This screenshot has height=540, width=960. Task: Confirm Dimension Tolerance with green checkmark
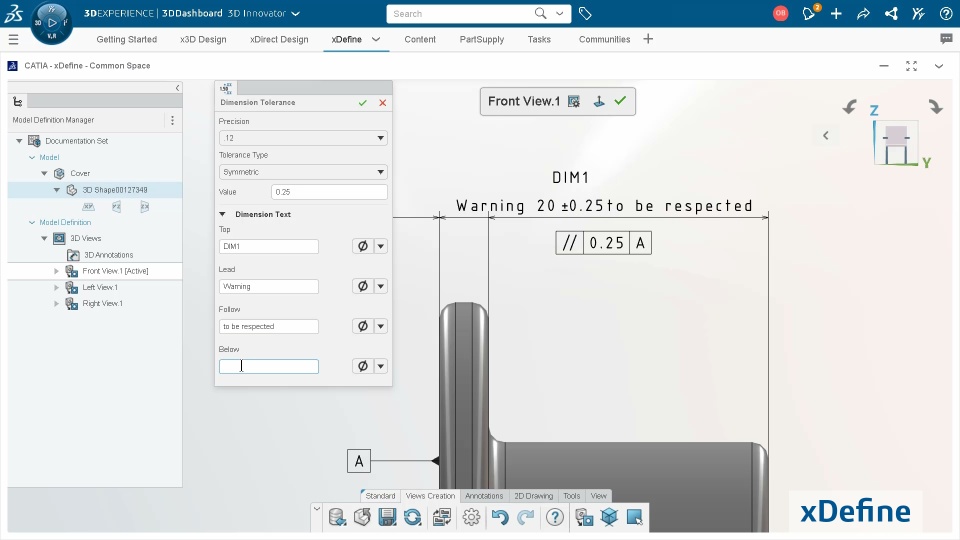[x=362, y=103]
